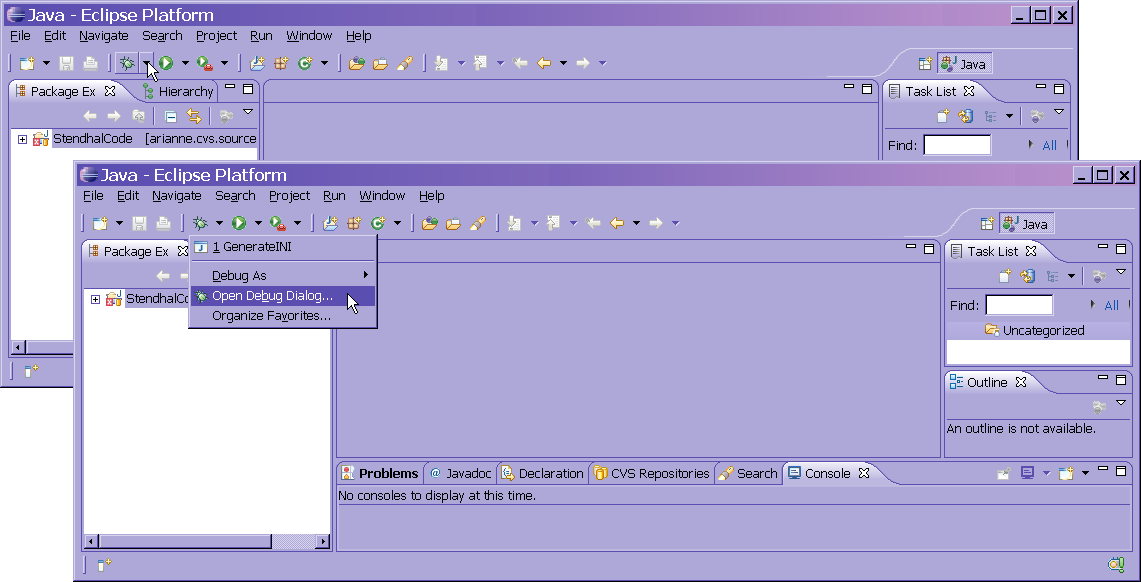
Task: Click New Java Class icon in front window
Action: (378, 223)
